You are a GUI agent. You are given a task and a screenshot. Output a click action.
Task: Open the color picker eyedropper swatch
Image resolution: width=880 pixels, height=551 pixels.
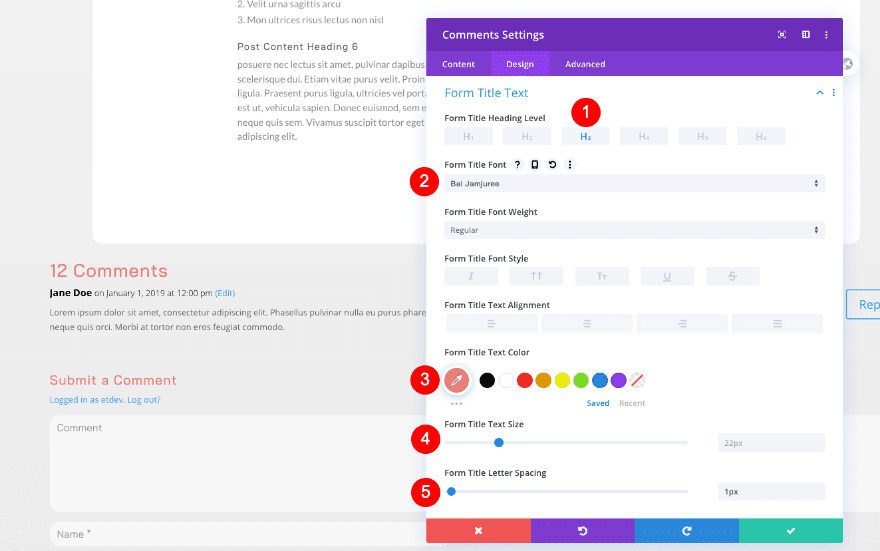[x=456, y=380]
